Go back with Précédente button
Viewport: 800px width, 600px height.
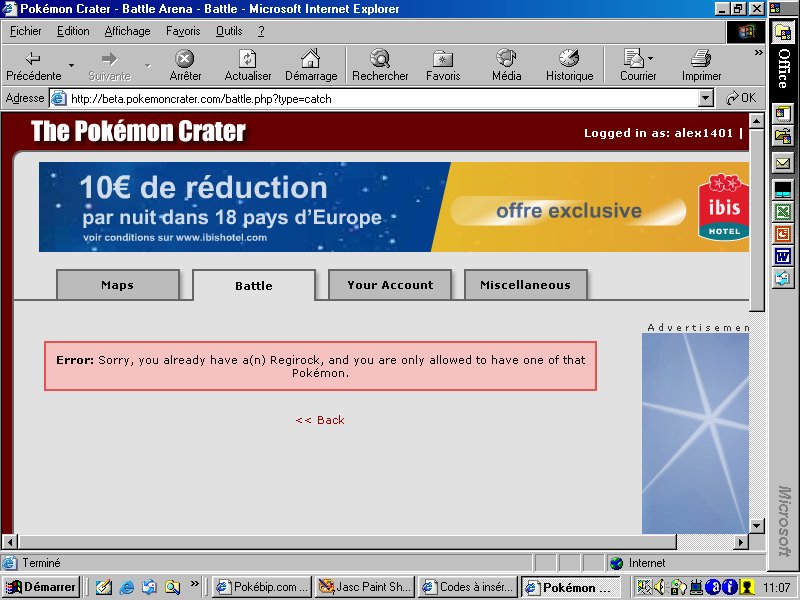(x=33, y=60)
